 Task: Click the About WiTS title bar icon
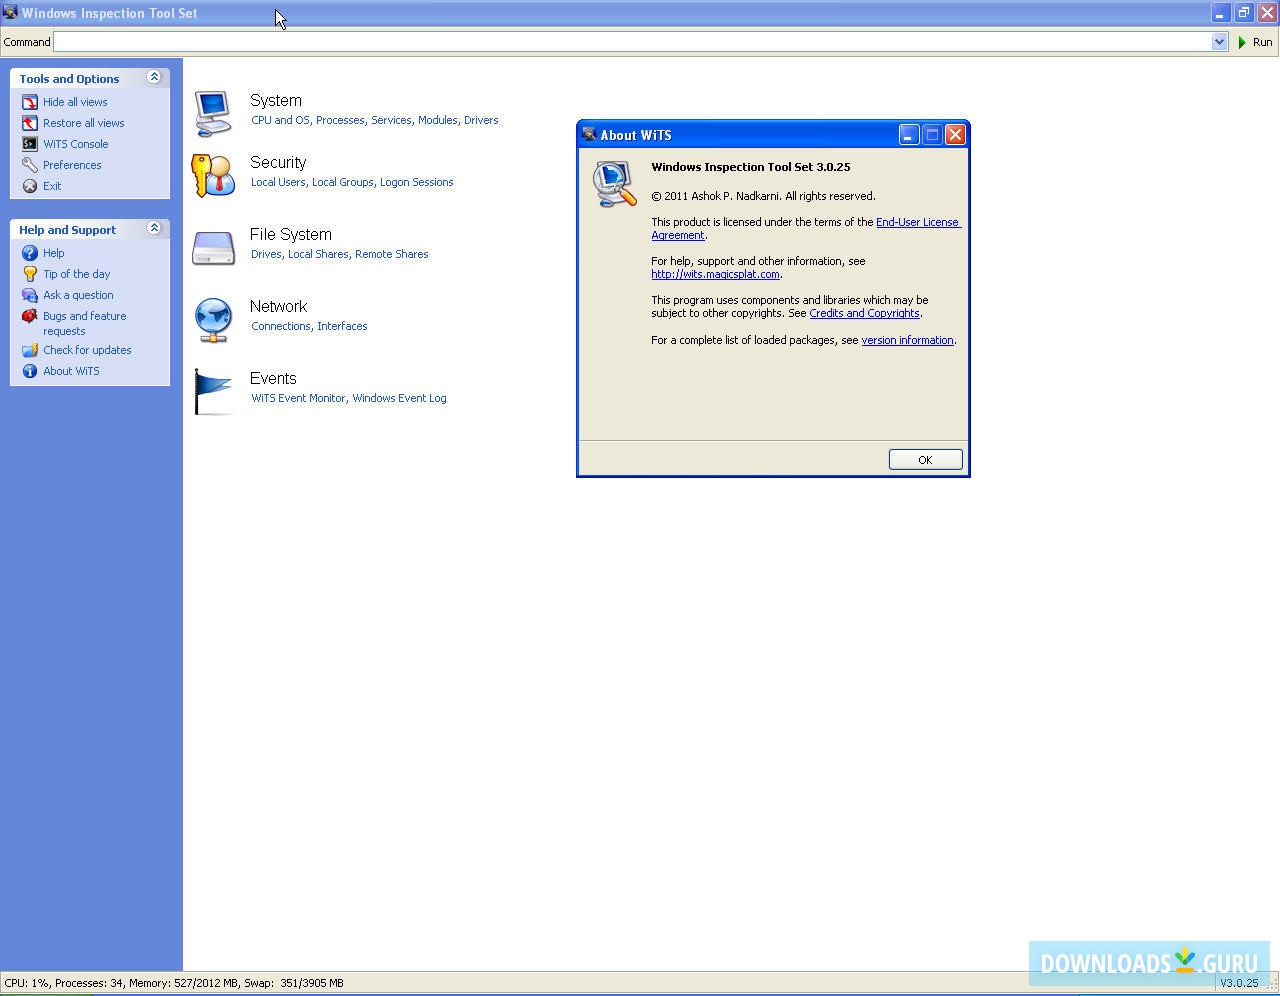[x=590, y=134]
